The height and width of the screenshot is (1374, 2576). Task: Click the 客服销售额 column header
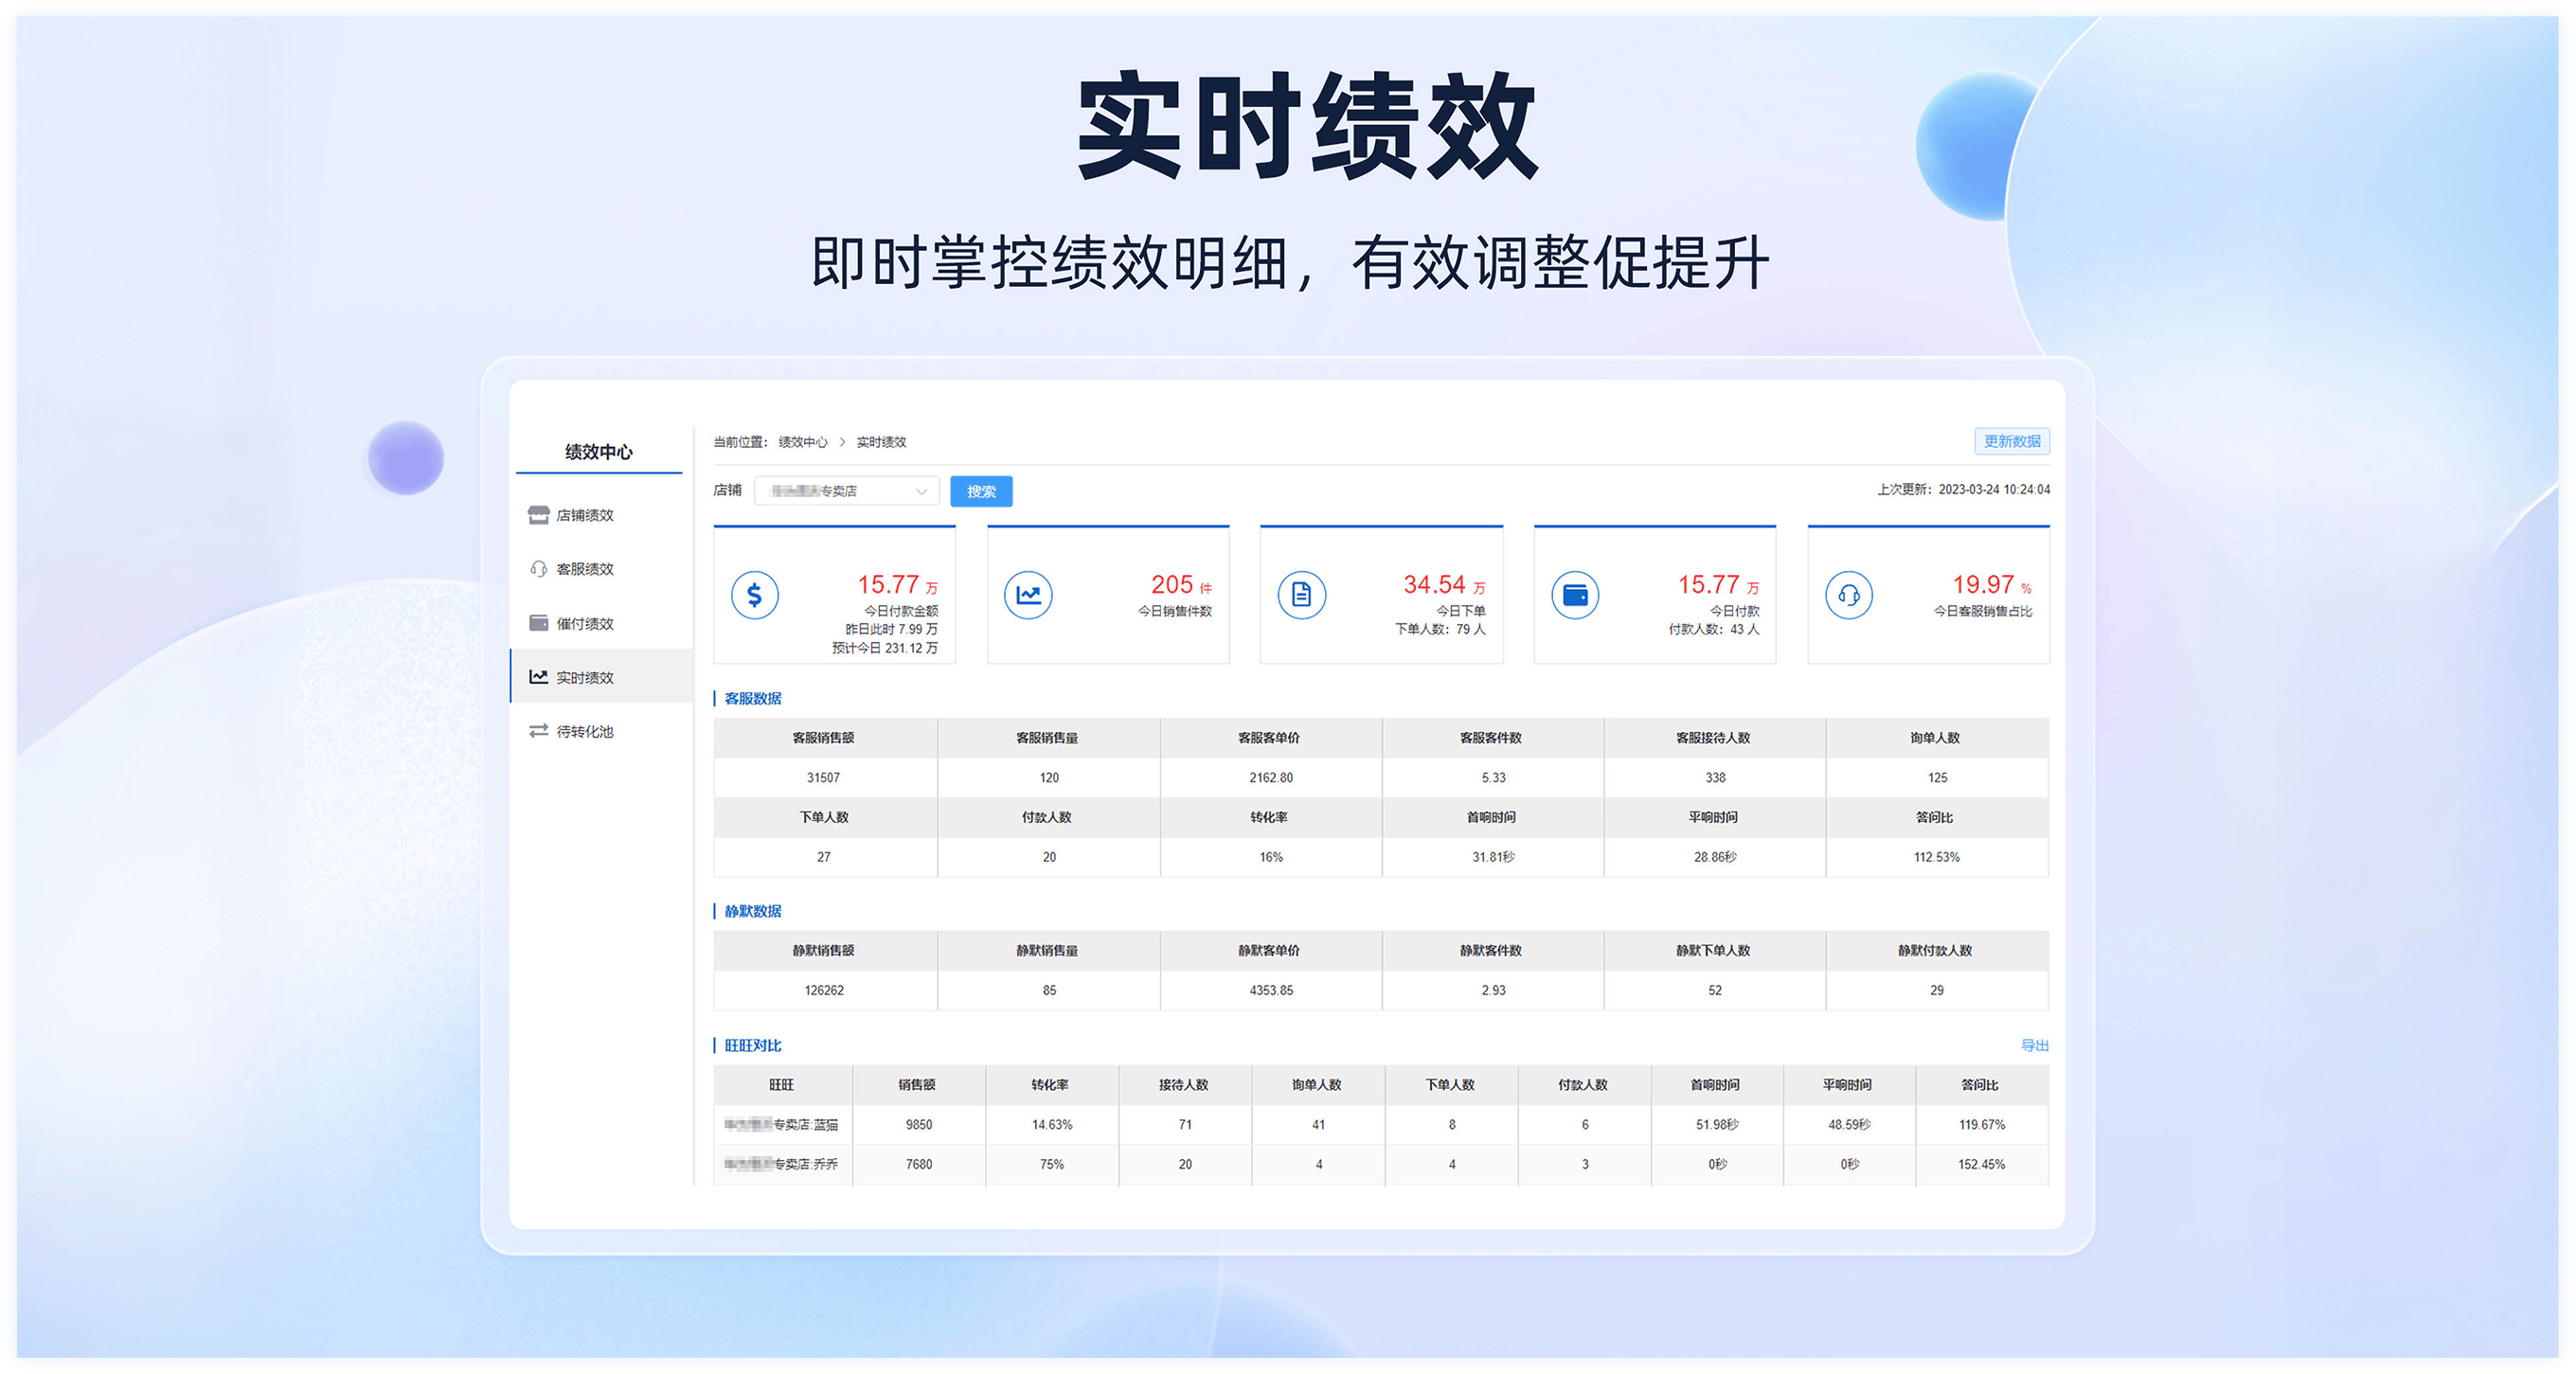tap(823, 738)
